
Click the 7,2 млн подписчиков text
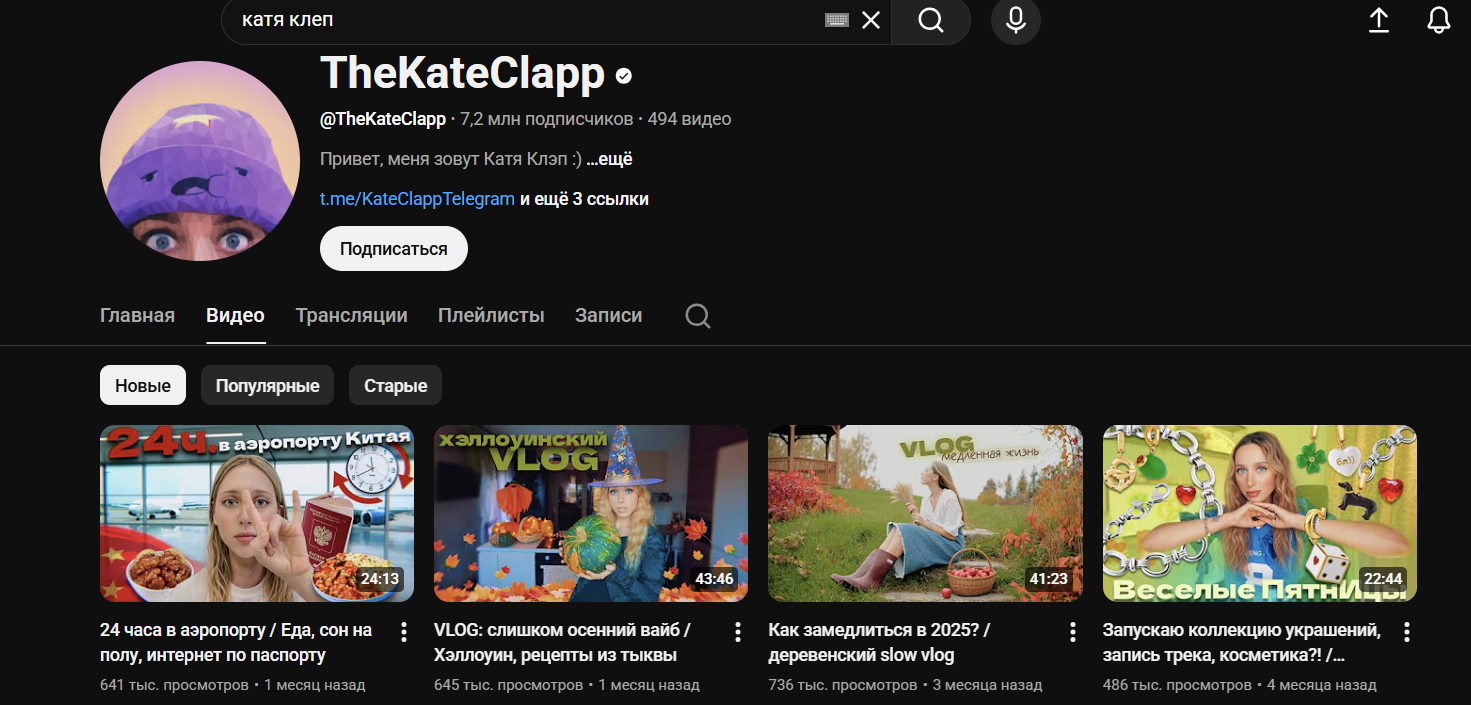[547, 119]
